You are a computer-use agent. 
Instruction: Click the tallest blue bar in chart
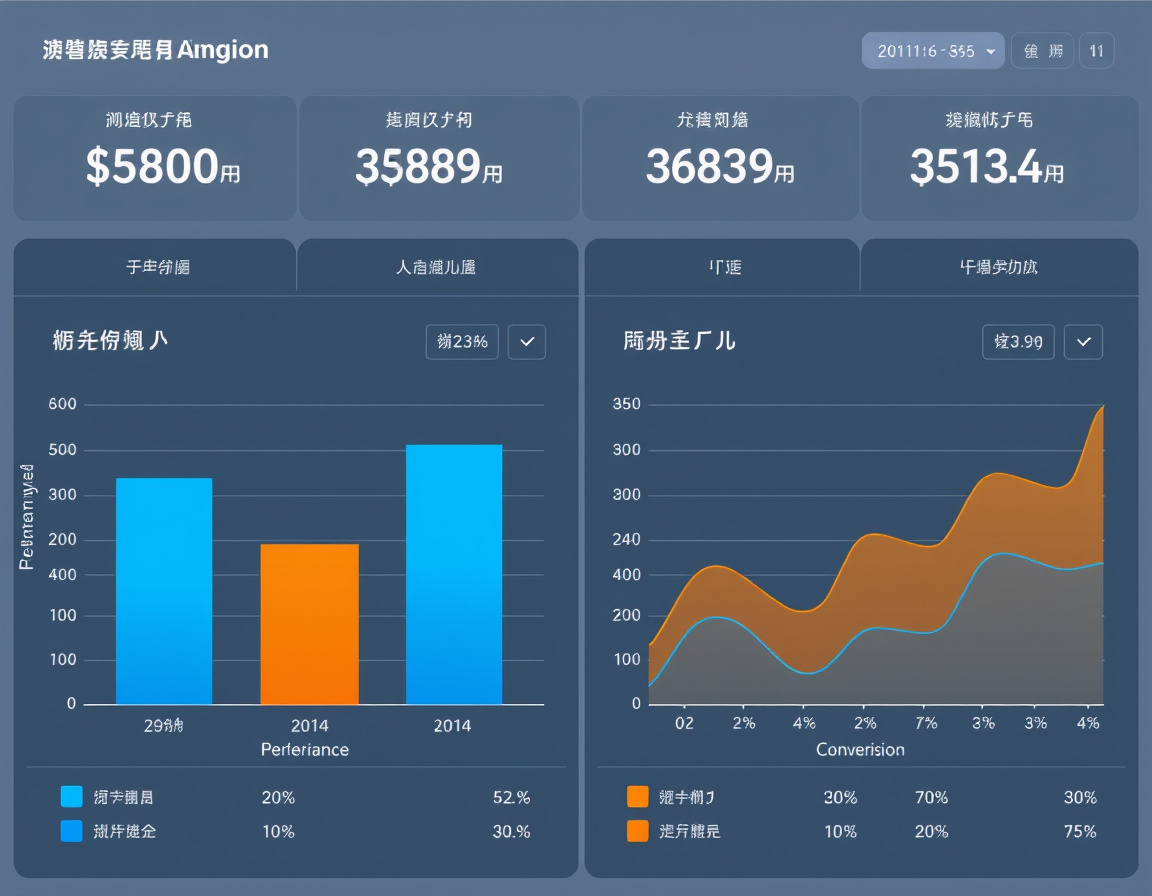[x=454, y=574]
